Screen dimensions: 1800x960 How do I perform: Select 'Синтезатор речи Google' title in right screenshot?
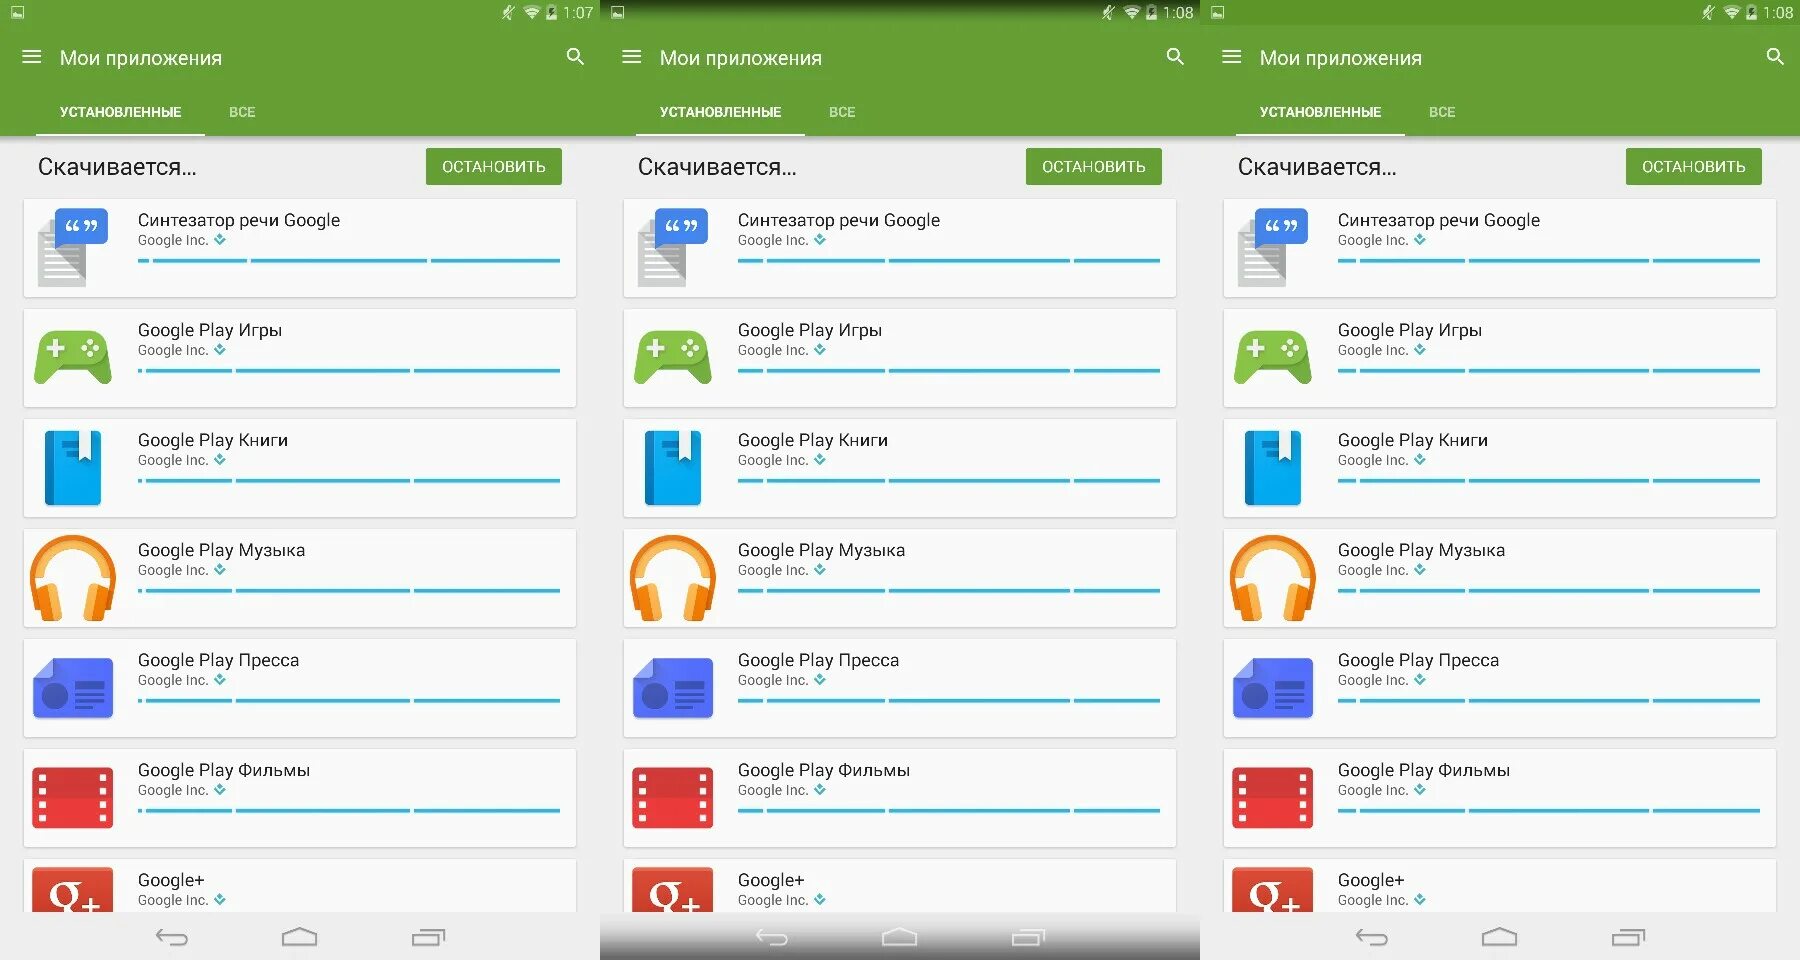[1439, 220]
